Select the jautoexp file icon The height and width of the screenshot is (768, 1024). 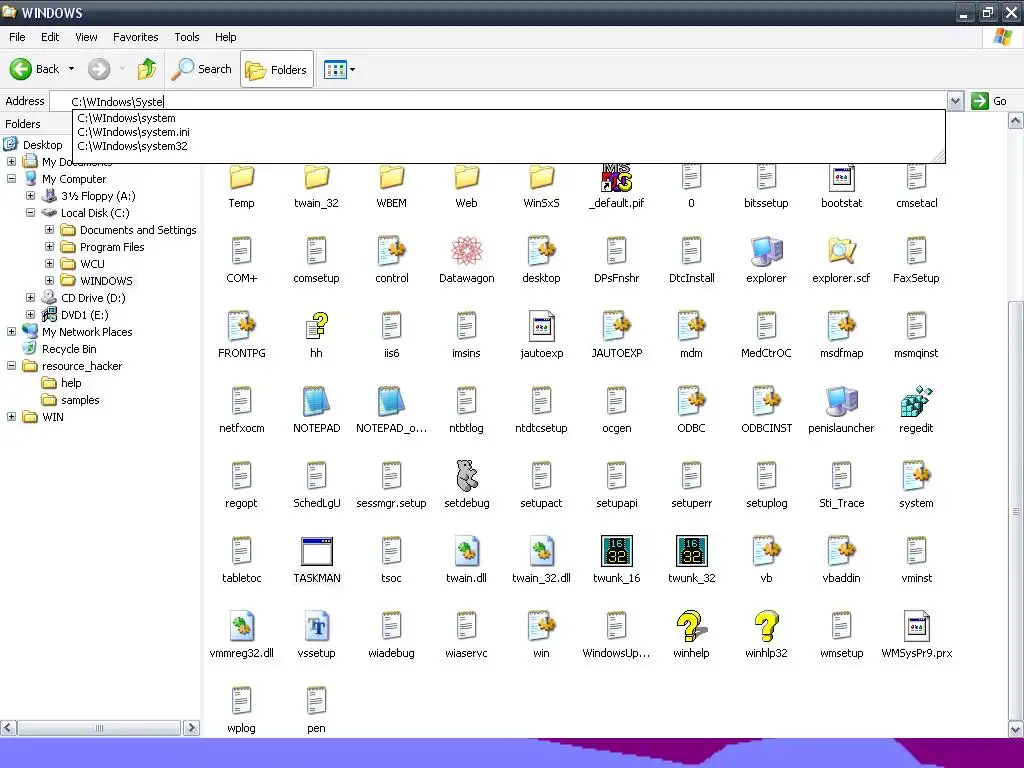point(541,326)
